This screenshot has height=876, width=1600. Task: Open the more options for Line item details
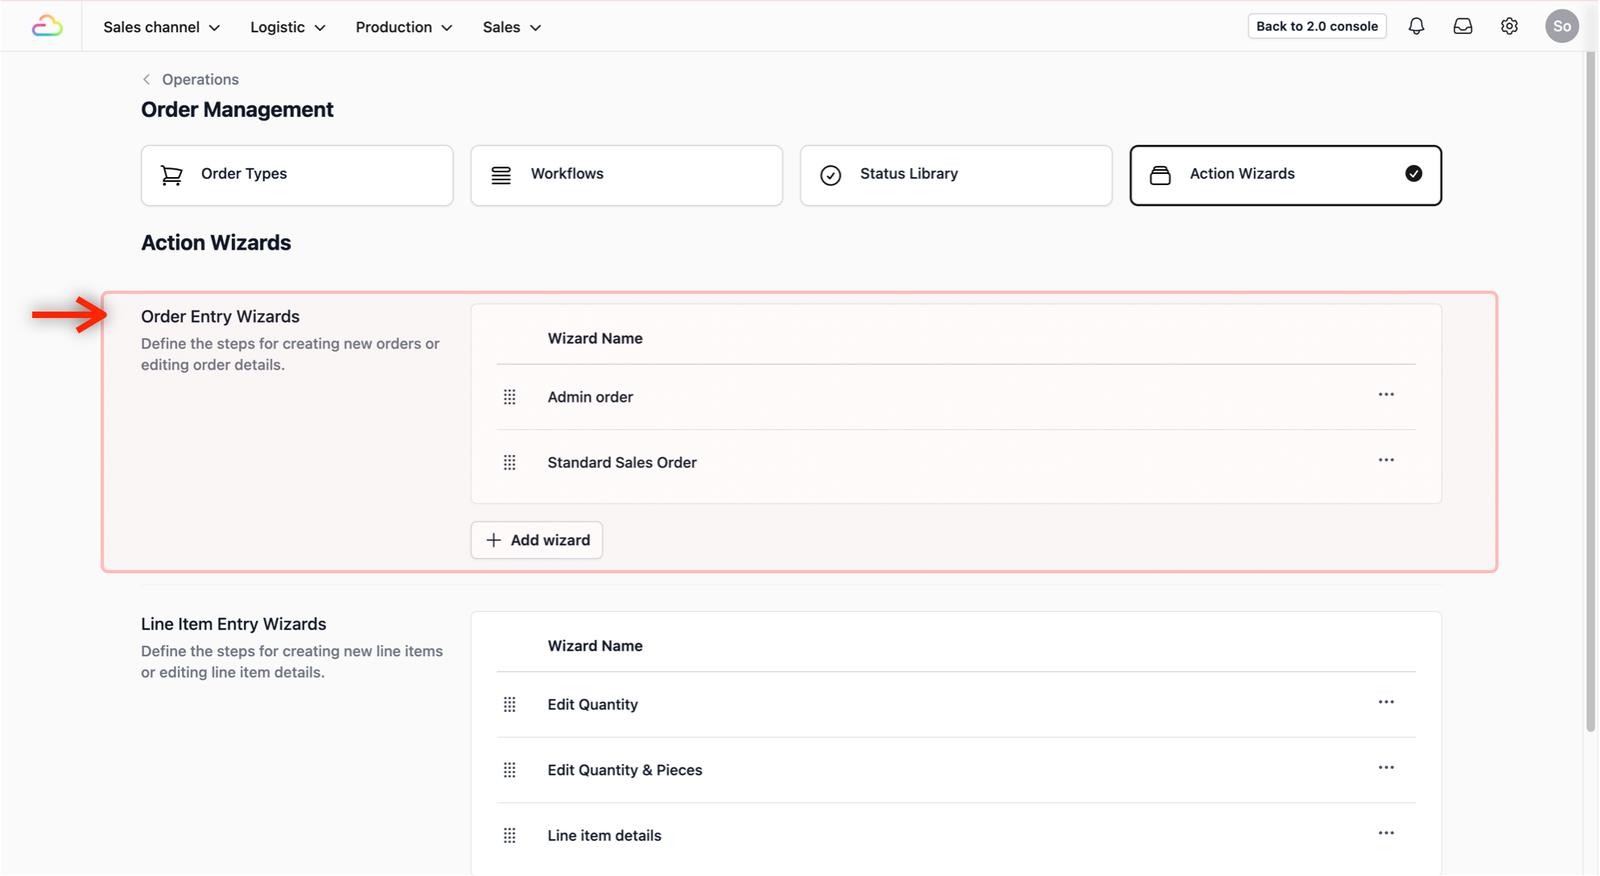1386,833
